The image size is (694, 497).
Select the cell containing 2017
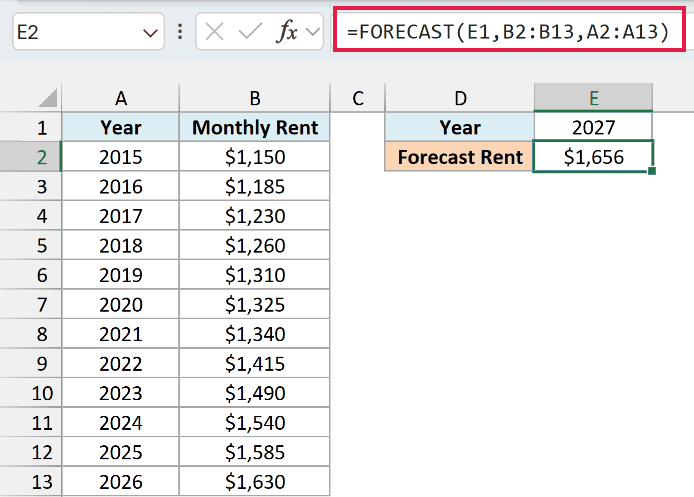coord(121,216)
